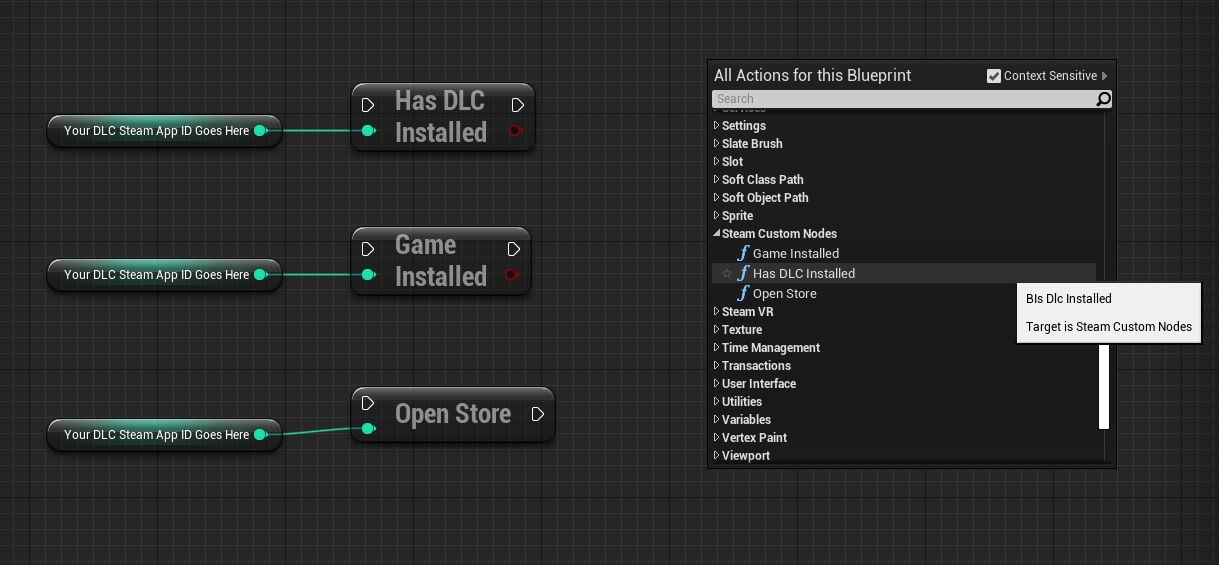Toggle the Context Sensitive checkbox
Screen dimensions: 1219x565
pyautogui.click(x=993, y=76)
